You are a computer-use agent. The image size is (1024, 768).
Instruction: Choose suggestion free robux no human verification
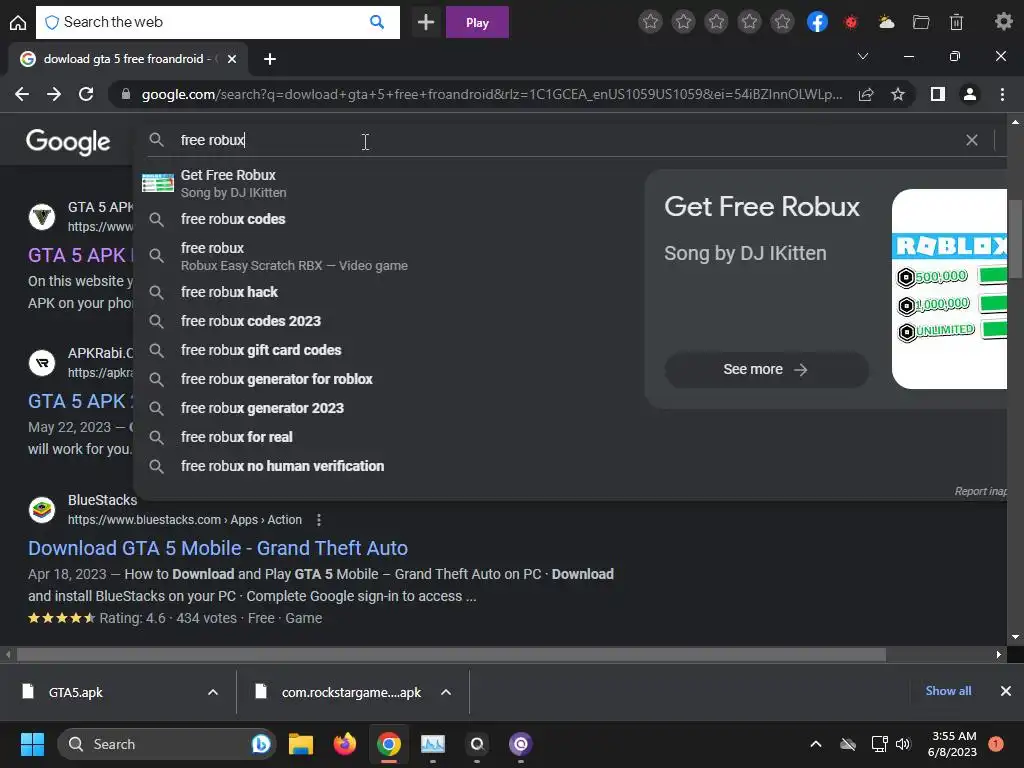283,466
